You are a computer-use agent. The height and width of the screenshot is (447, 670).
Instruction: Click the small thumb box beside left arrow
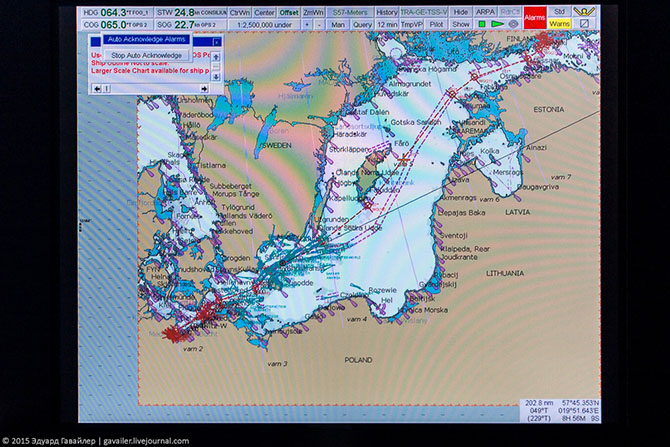[x=107, y=89]
